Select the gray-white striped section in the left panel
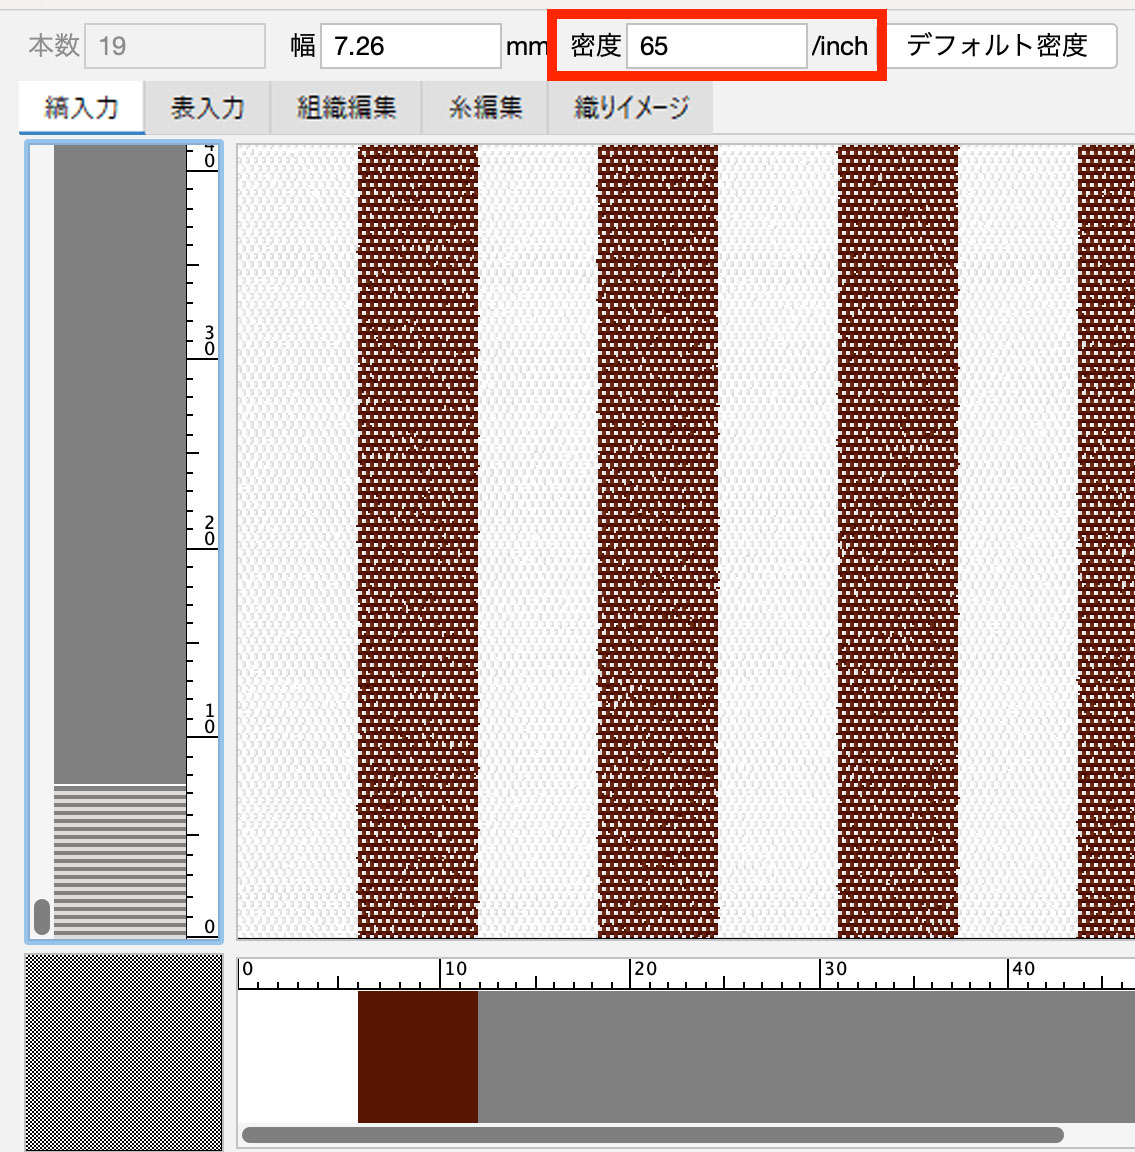Viewport: 1135px width, 1152px height. 120,860
